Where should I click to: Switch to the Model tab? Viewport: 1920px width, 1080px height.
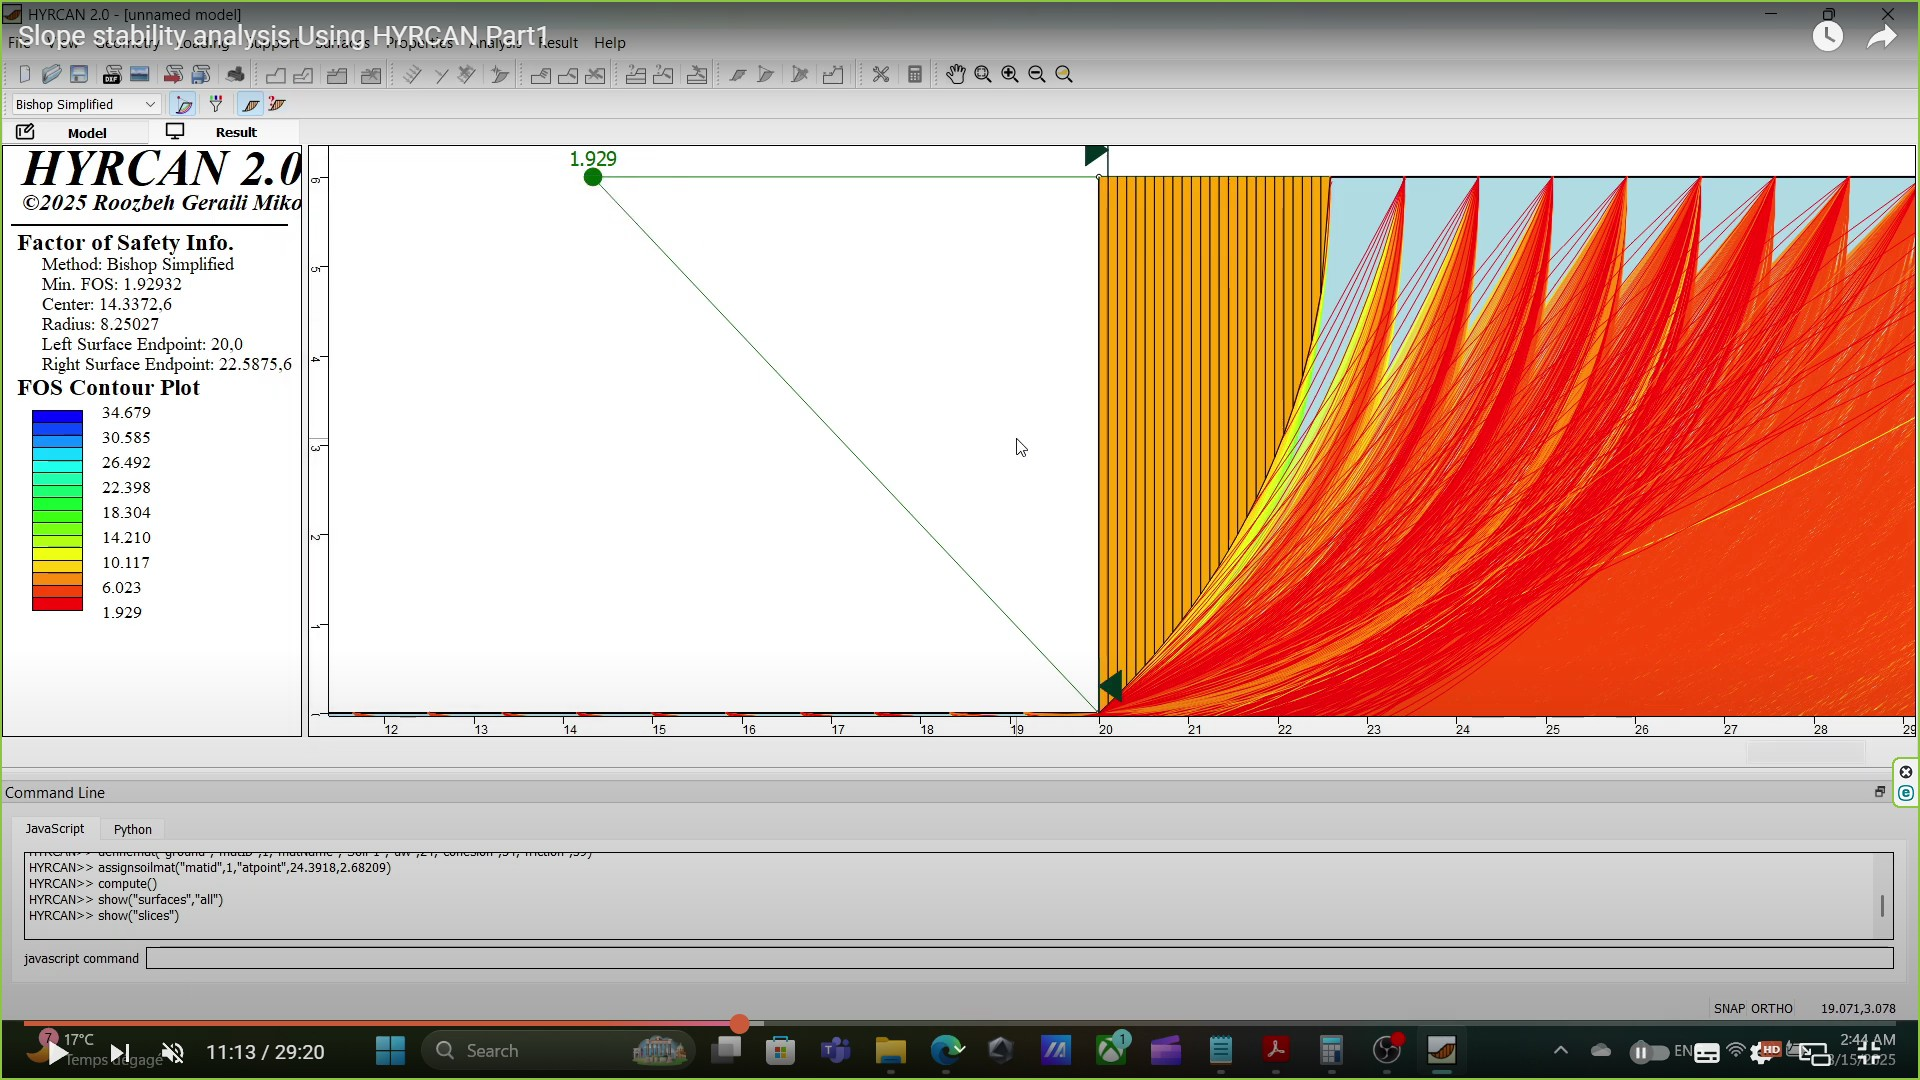[76, 132]
